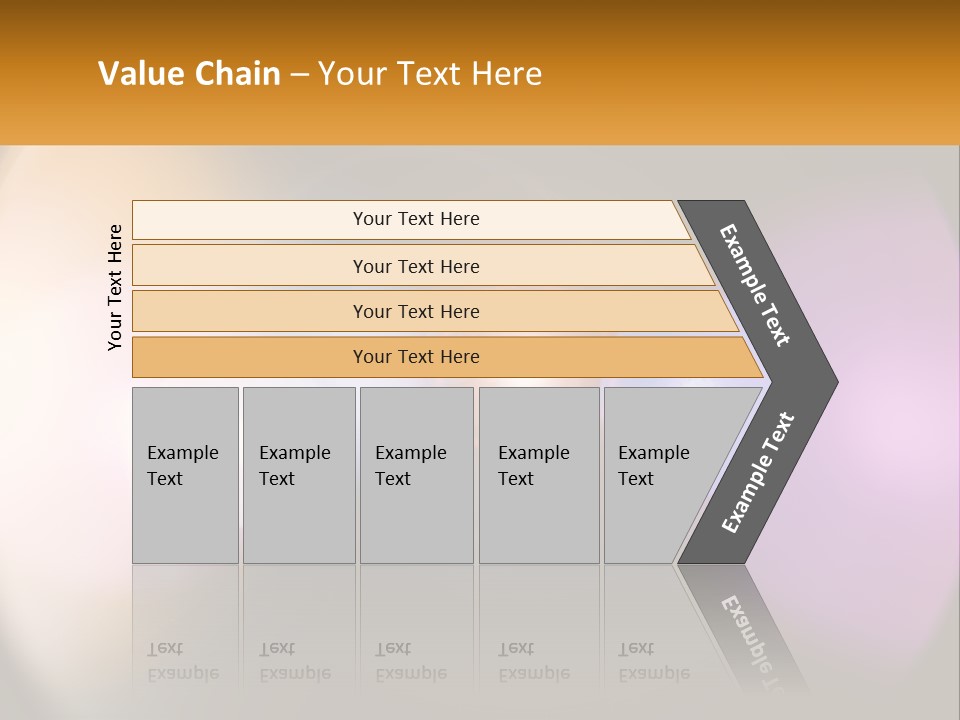
Task: Select the first gray Example Text box
Action: pos(185,475)
